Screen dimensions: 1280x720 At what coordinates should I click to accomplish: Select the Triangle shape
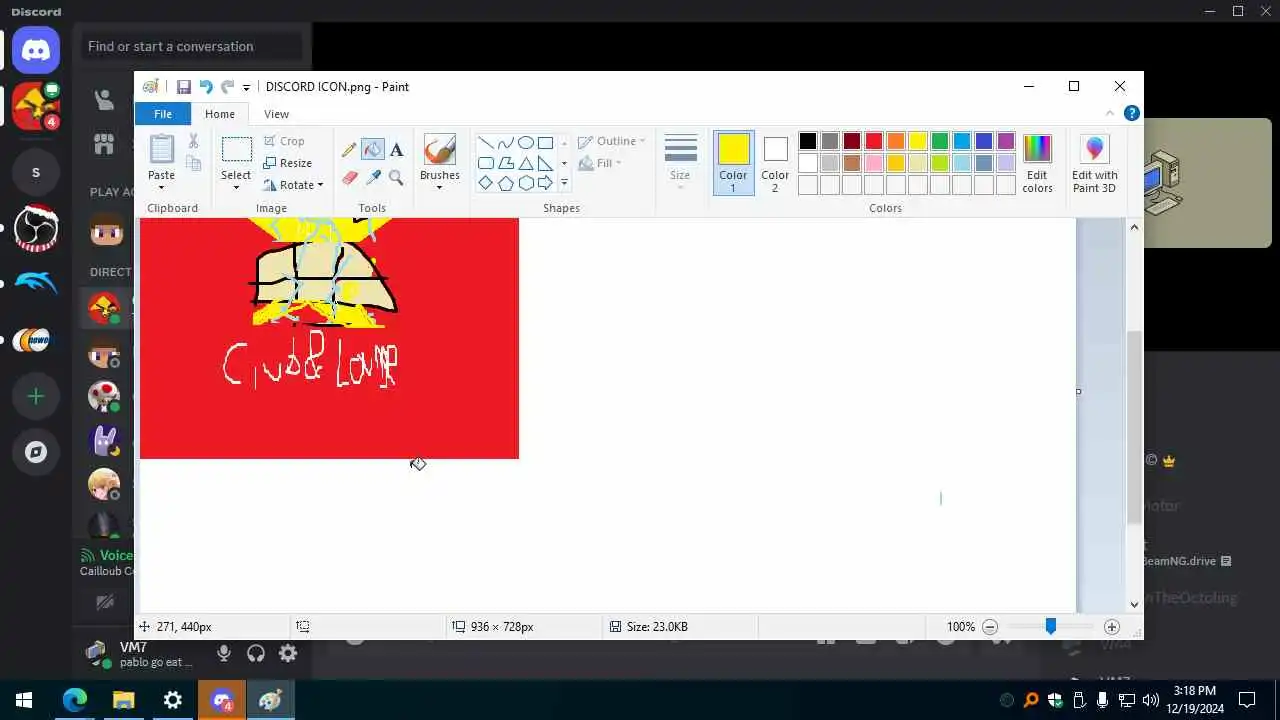tap(525, 163)
